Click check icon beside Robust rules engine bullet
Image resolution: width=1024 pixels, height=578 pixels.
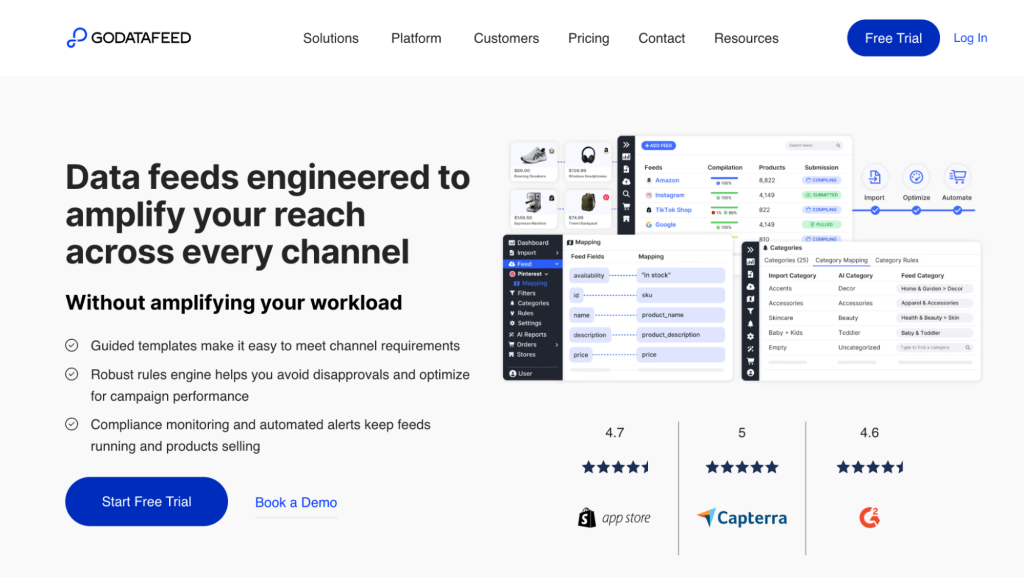tap(72, 374)
